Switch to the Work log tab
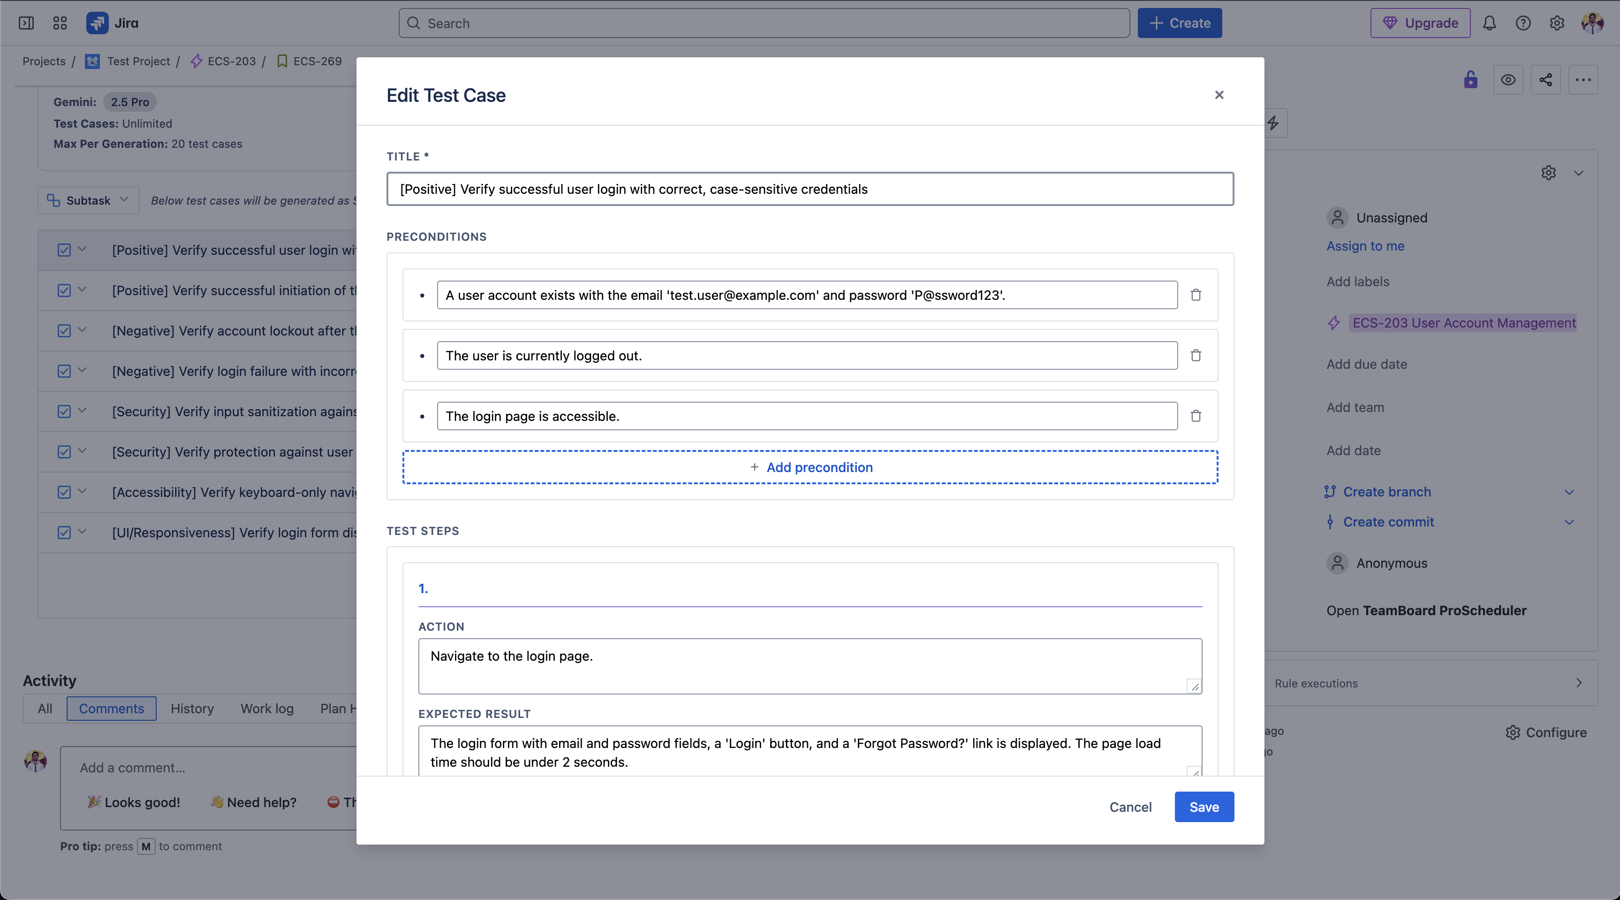Viewport: 1620px width, 900px height. [266, 708]
